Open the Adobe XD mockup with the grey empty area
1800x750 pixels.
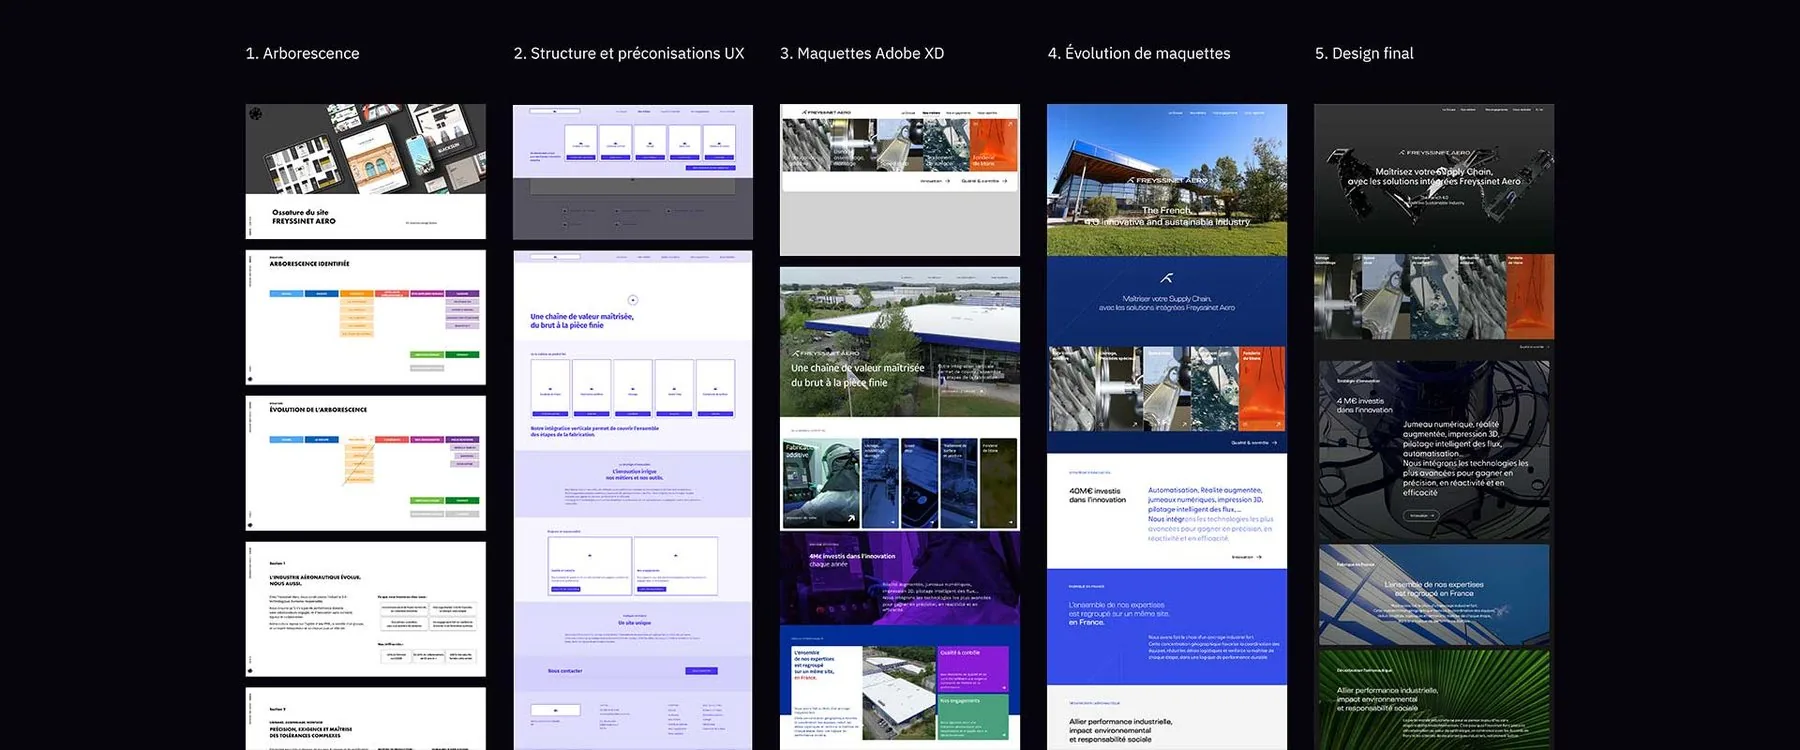(x=900, y=180)
